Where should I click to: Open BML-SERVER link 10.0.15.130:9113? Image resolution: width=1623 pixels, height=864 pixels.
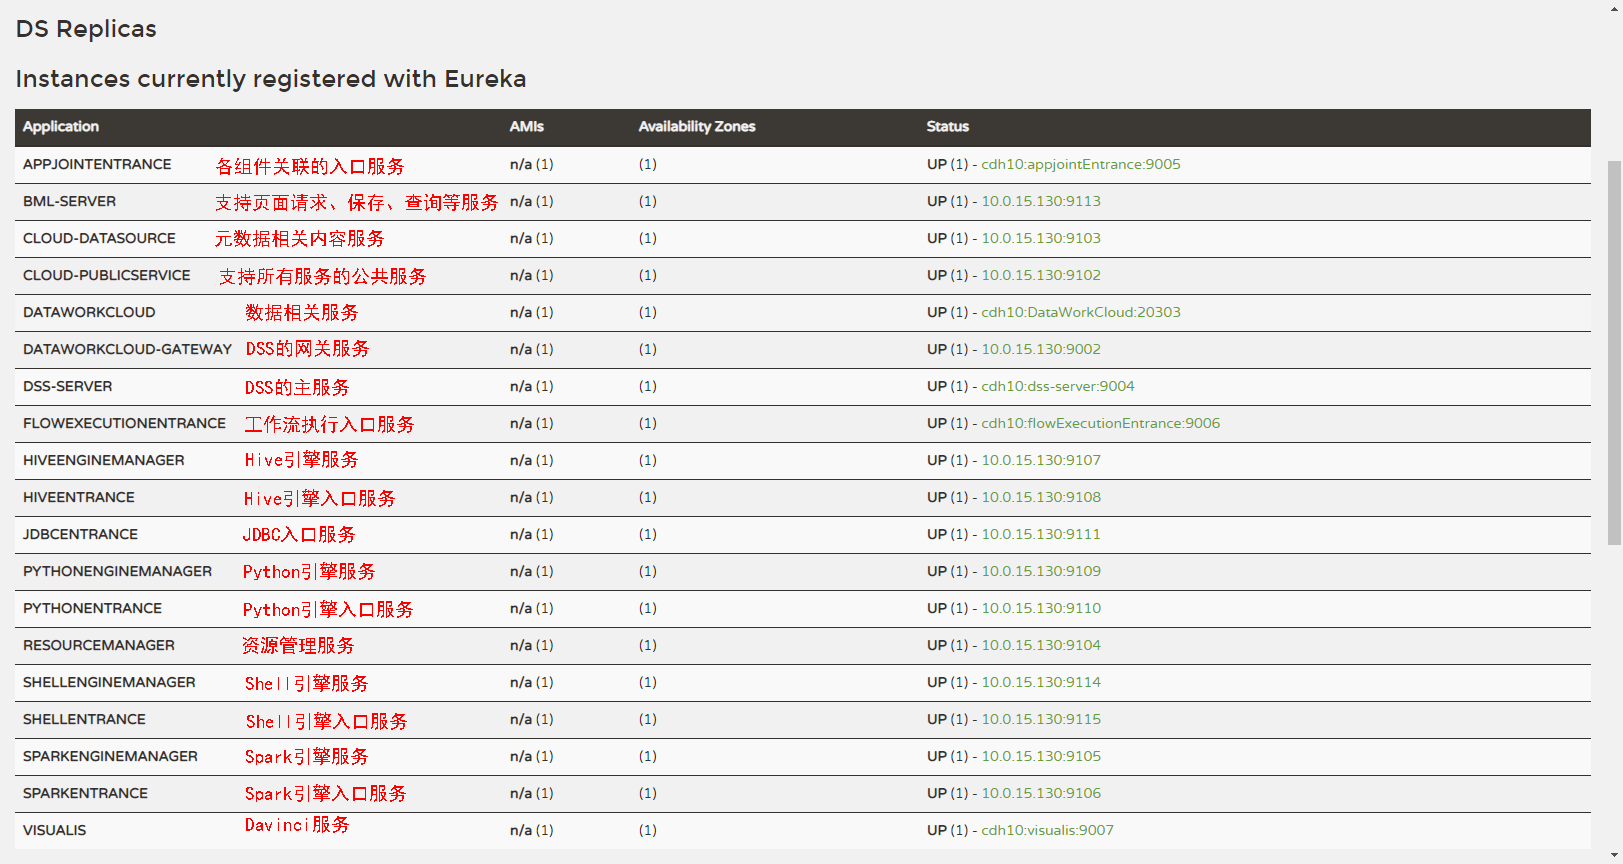(1040, 201)
